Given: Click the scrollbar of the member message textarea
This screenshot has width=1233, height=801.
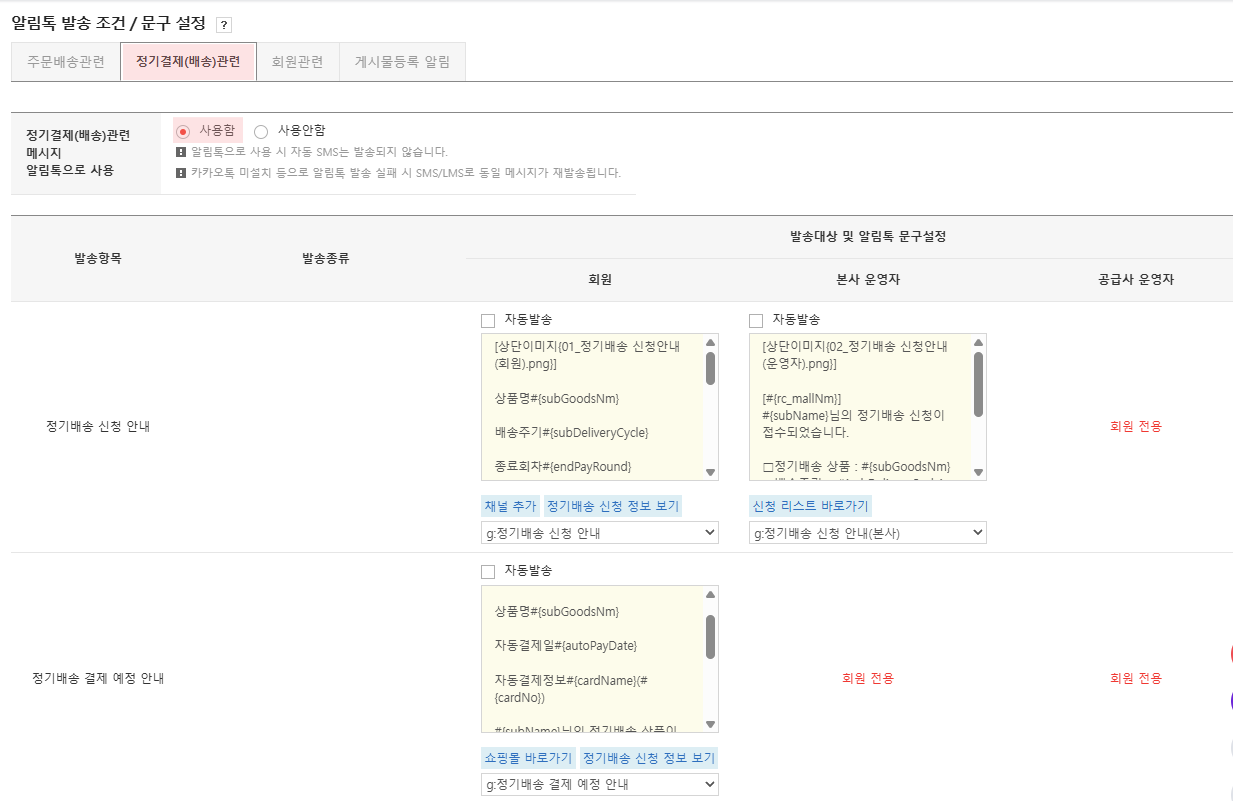Looking at the screenshot, I should (x=711, y=405).
